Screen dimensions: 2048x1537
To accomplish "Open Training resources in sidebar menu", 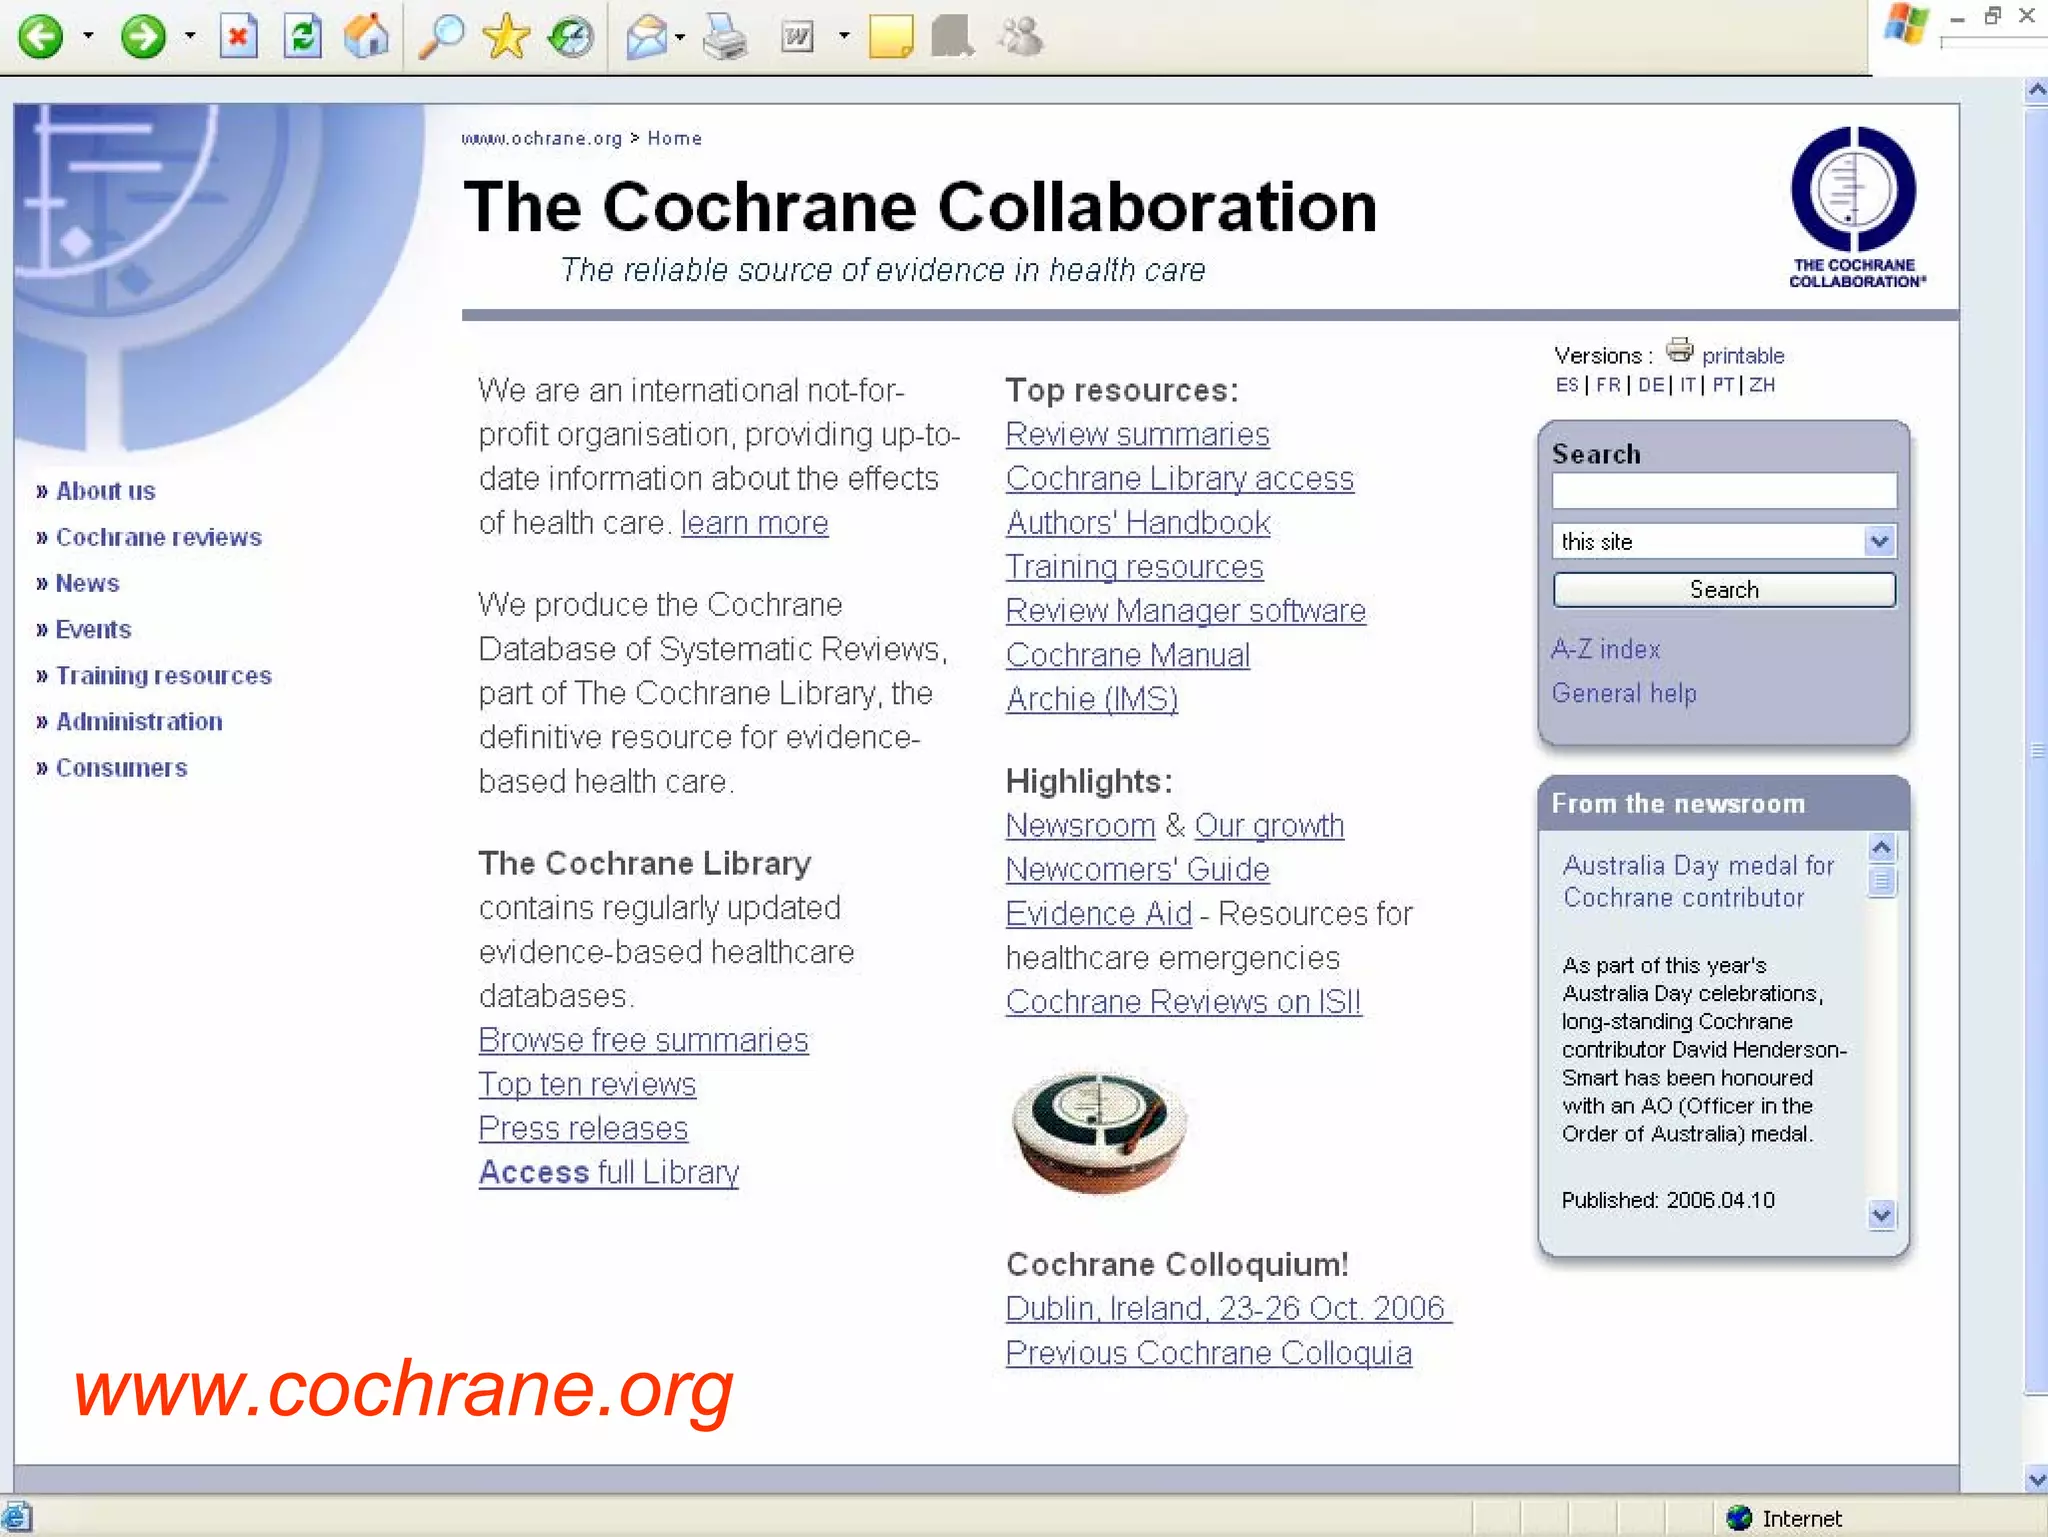I will click(x=163, y=676).
